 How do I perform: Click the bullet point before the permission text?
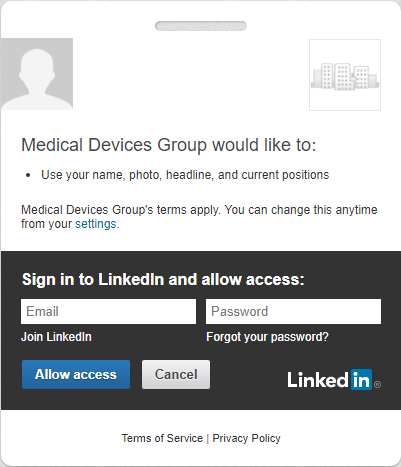(28, 175)
